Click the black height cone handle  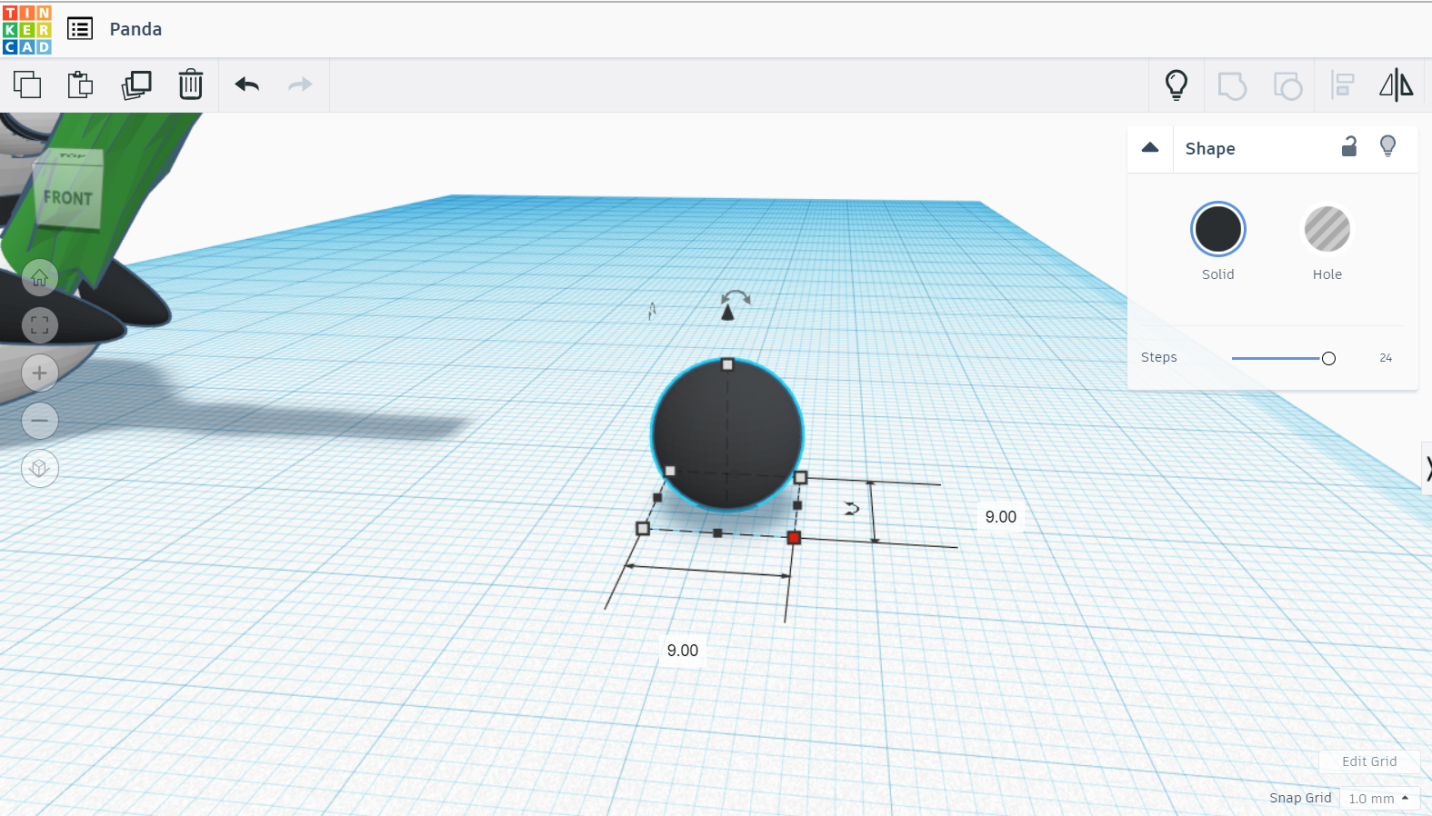click(728, 314)
